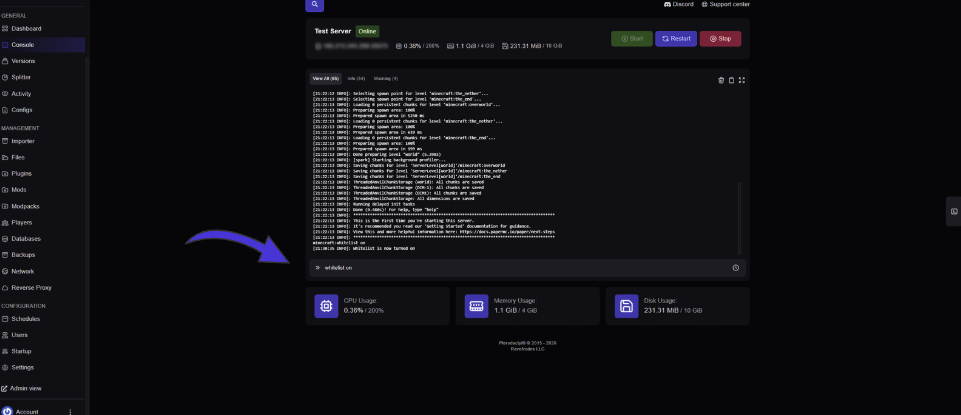Click header memory stat 1.1 GiB / 4 GiB

point(471,46)
